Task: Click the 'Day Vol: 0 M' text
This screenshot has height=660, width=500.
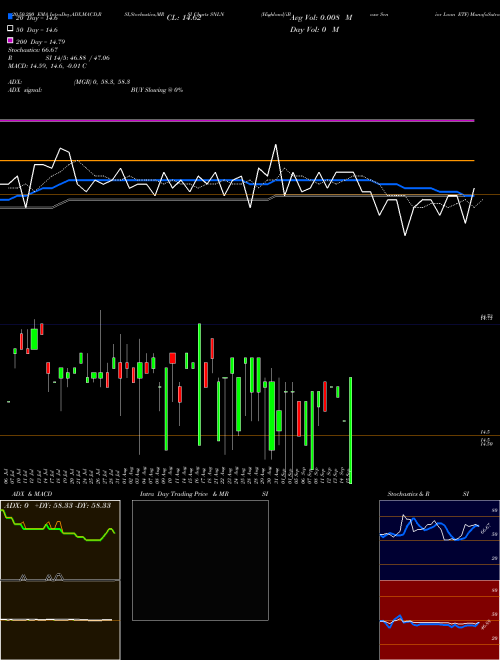Action: [x=314, y=30]
